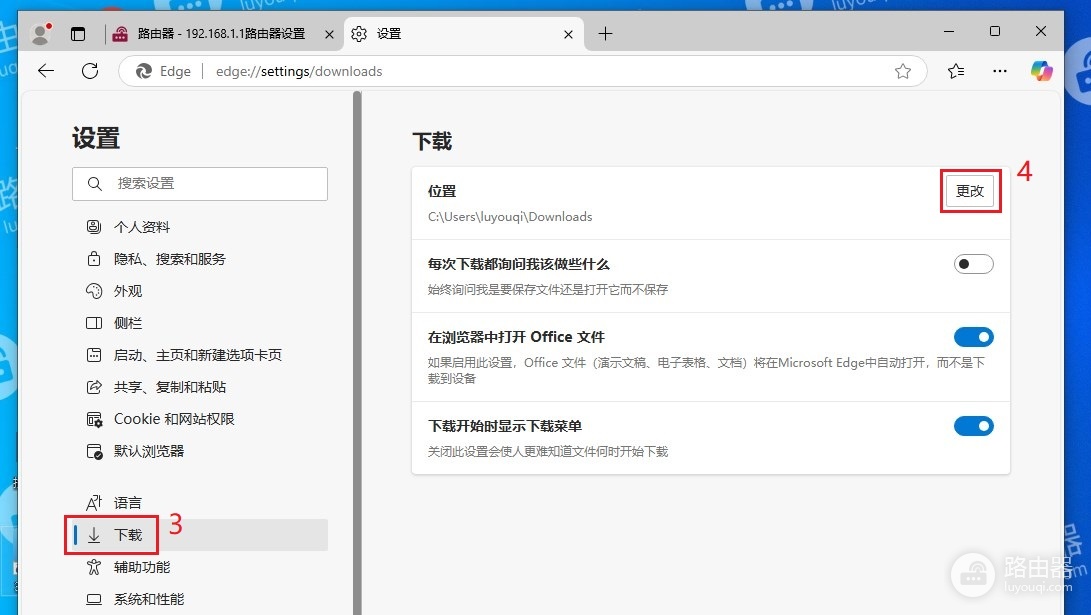
Task: Click 更改 to change download location
Action: (x=970, y=191)
